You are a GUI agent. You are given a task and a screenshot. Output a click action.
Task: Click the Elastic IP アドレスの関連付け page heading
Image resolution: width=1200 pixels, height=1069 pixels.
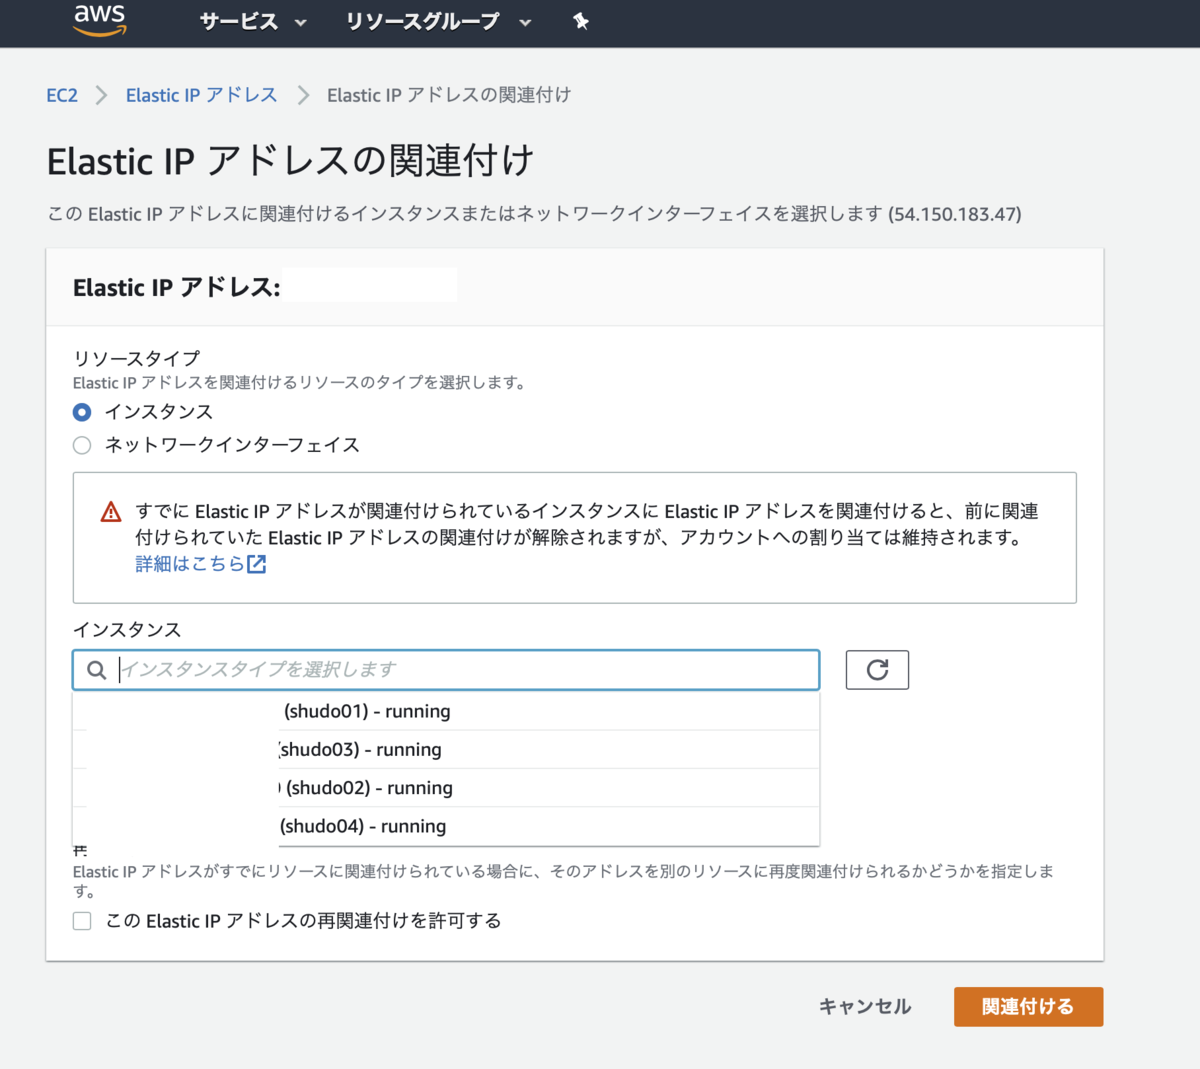tap(291, 161)
